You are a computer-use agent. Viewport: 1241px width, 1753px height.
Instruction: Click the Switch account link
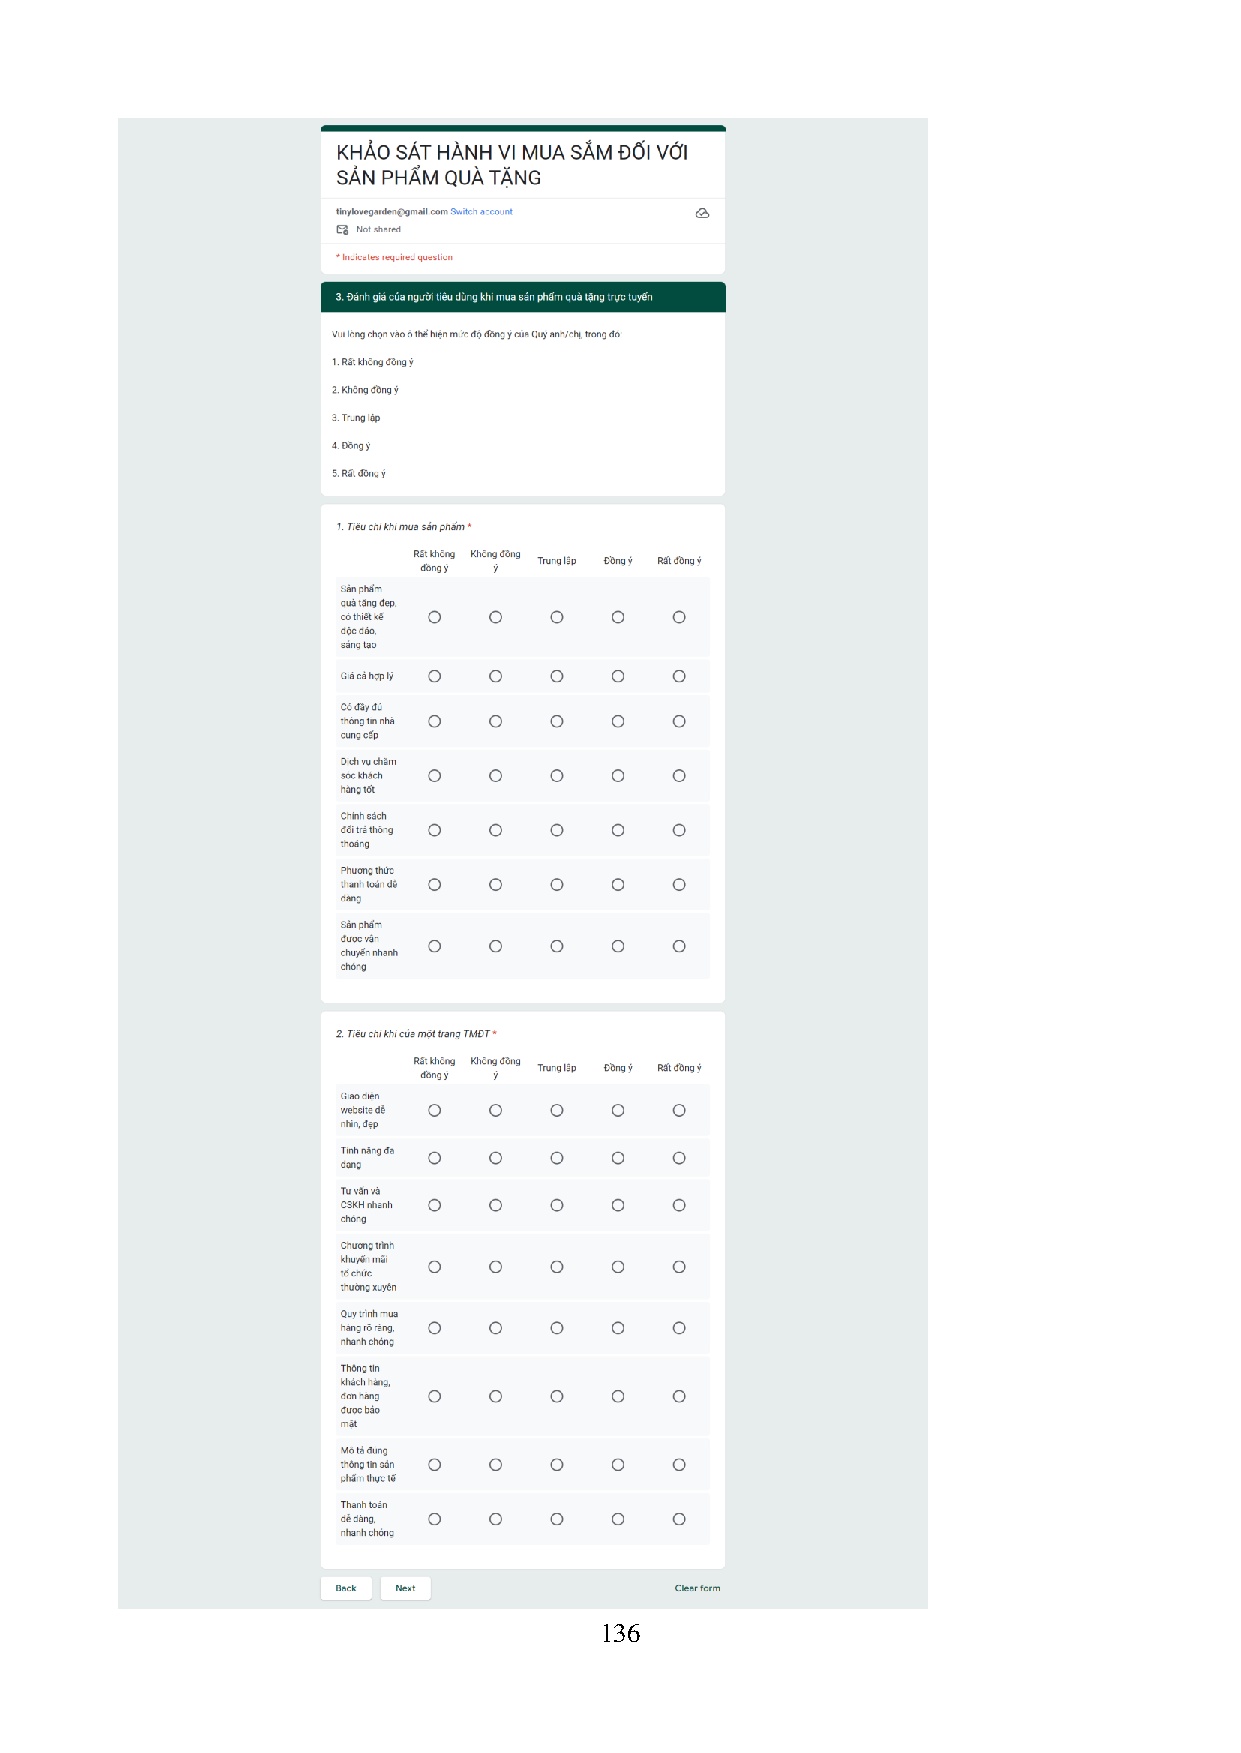[x=481, y=212]
